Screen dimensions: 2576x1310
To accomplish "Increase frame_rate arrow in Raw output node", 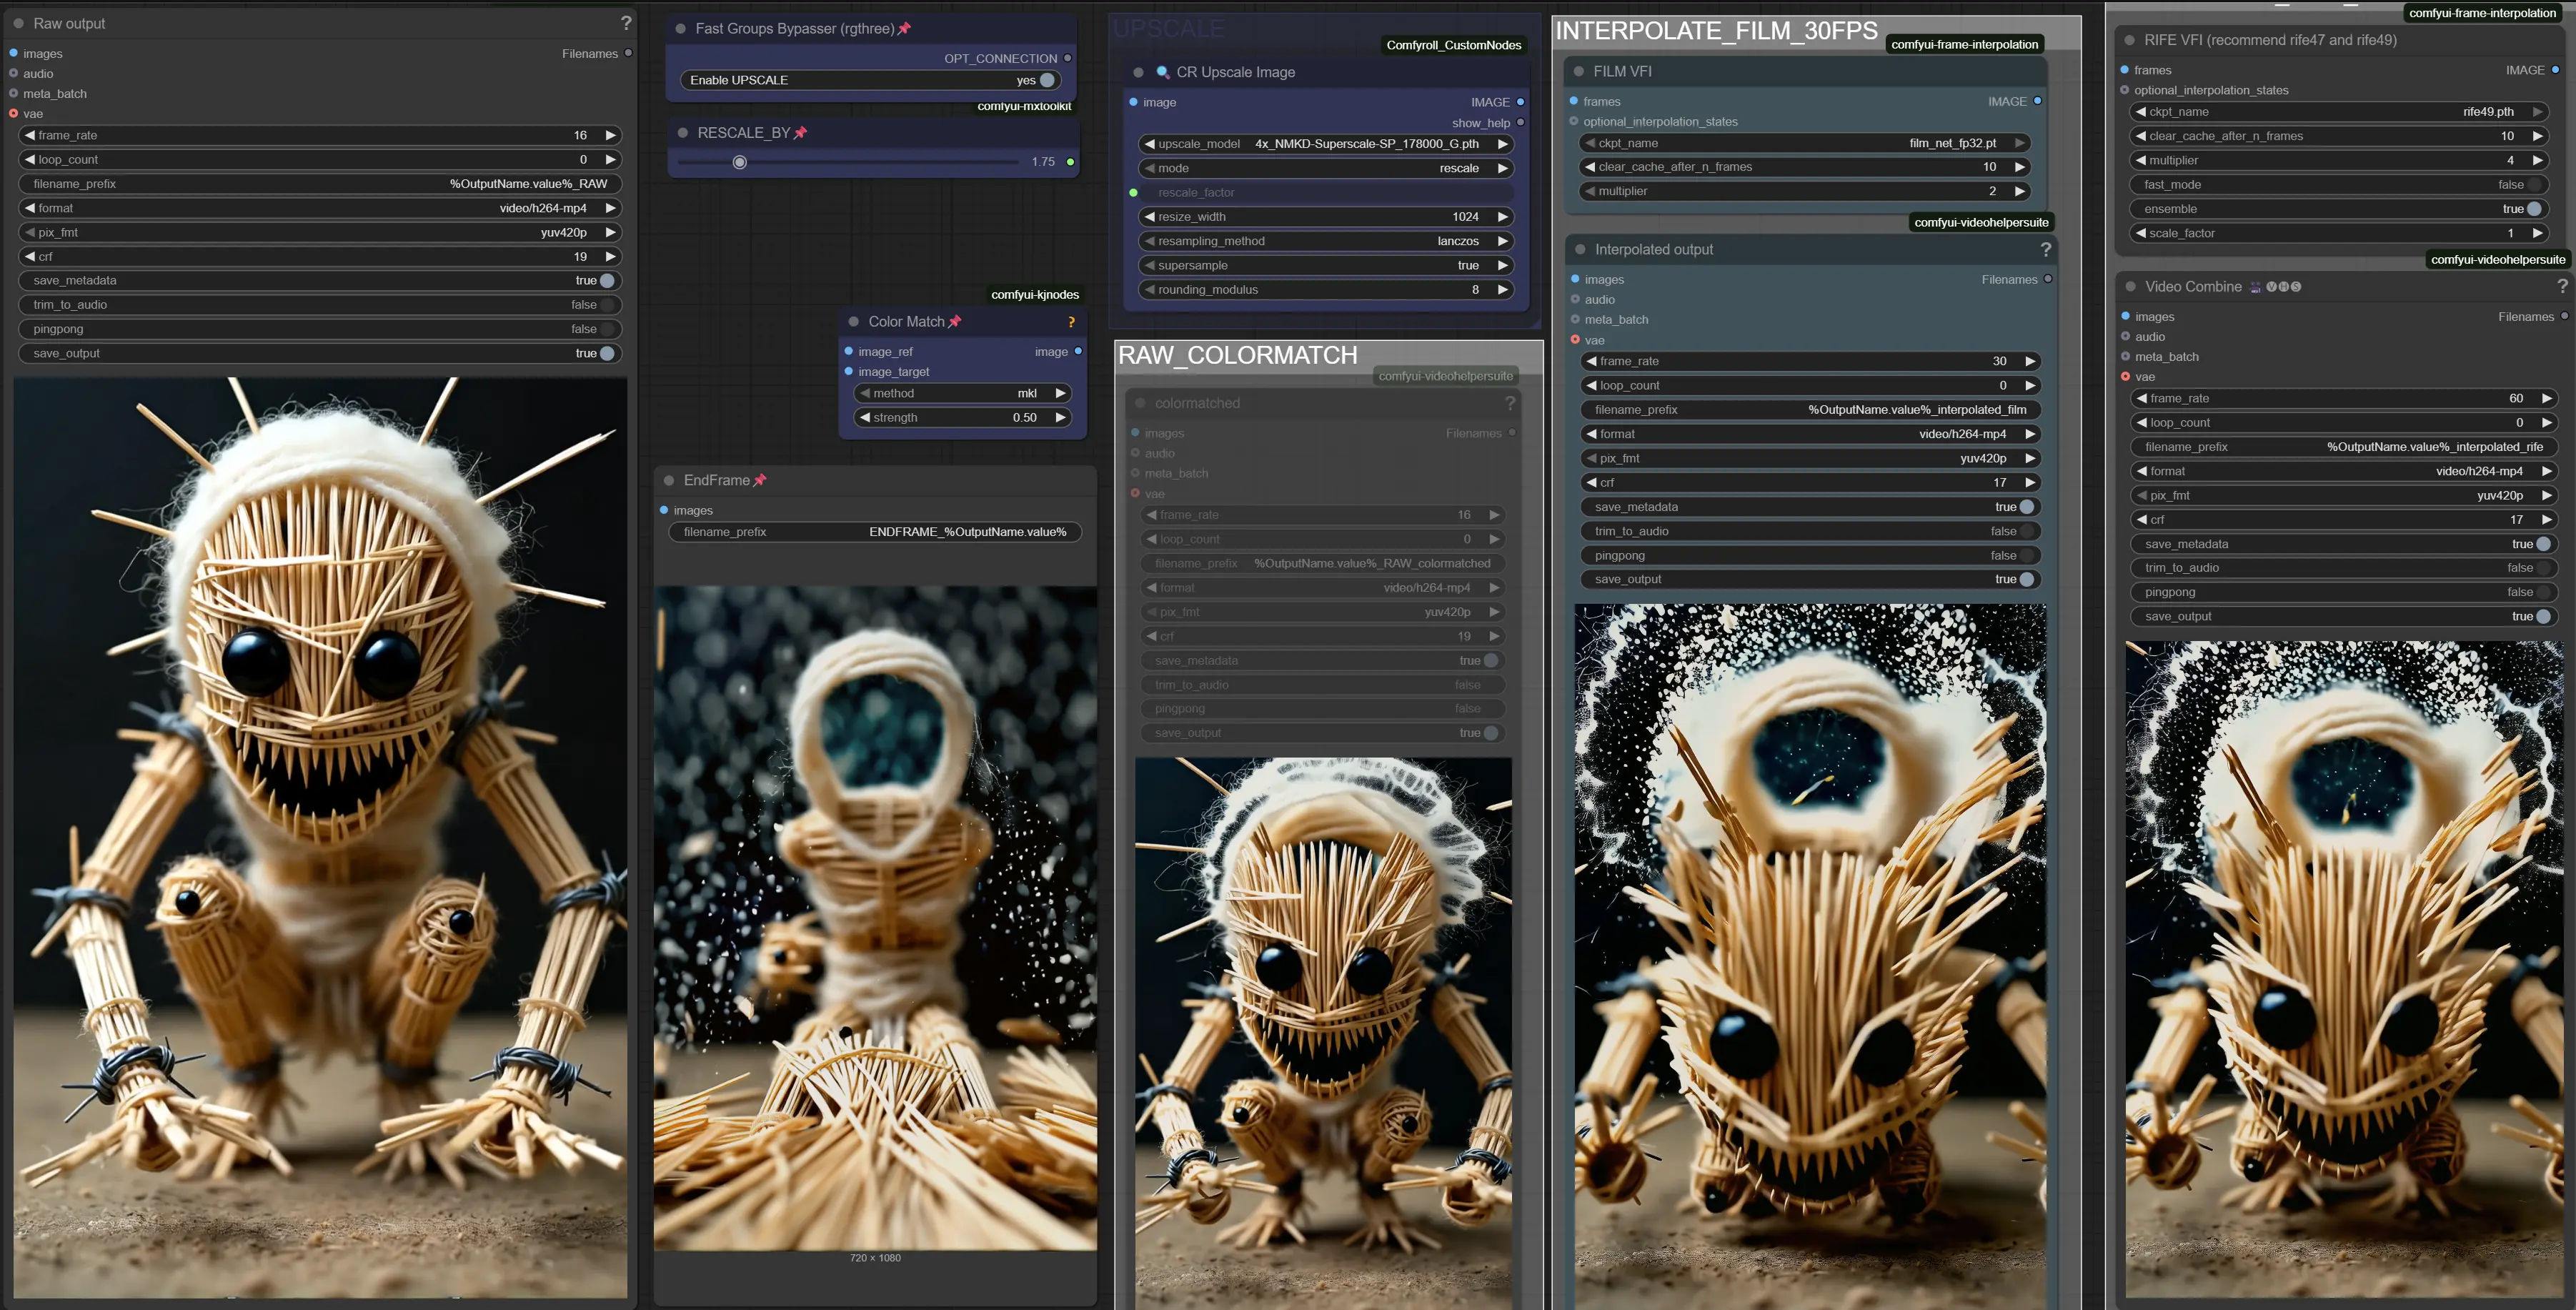I will point(610,135).
